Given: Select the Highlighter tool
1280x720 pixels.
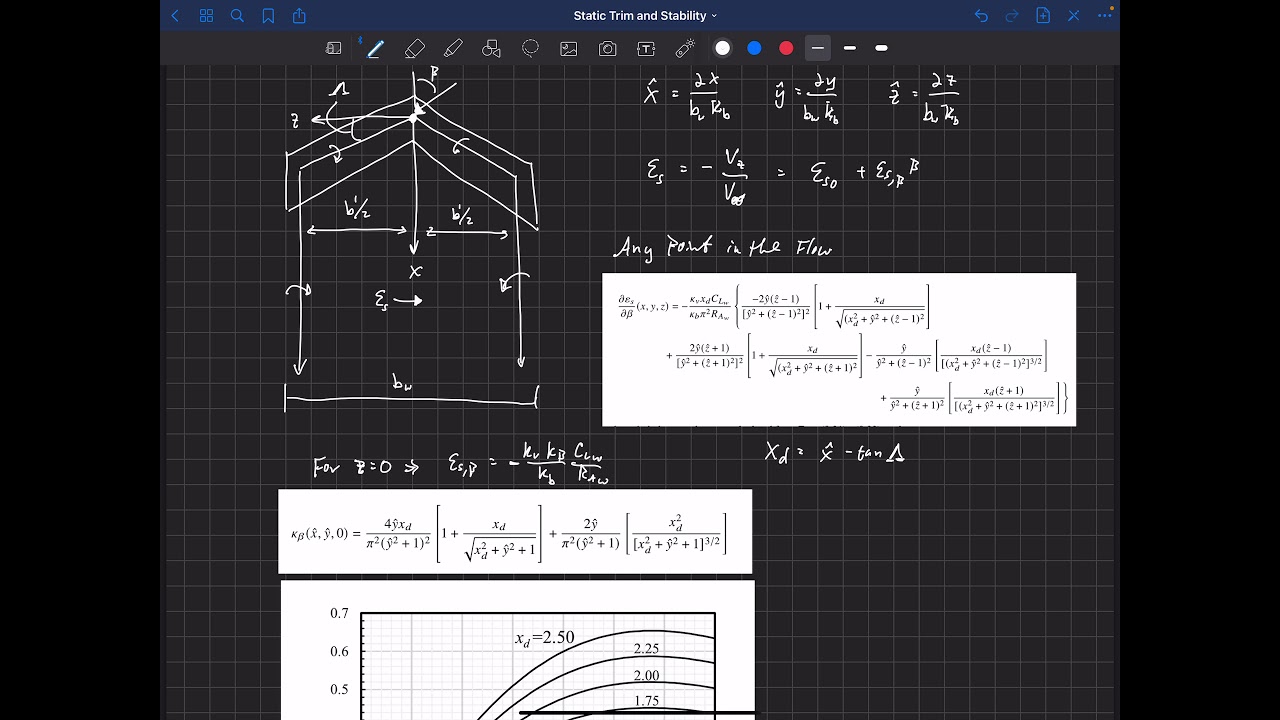Looking at the screenshot, I should point(453,48).
